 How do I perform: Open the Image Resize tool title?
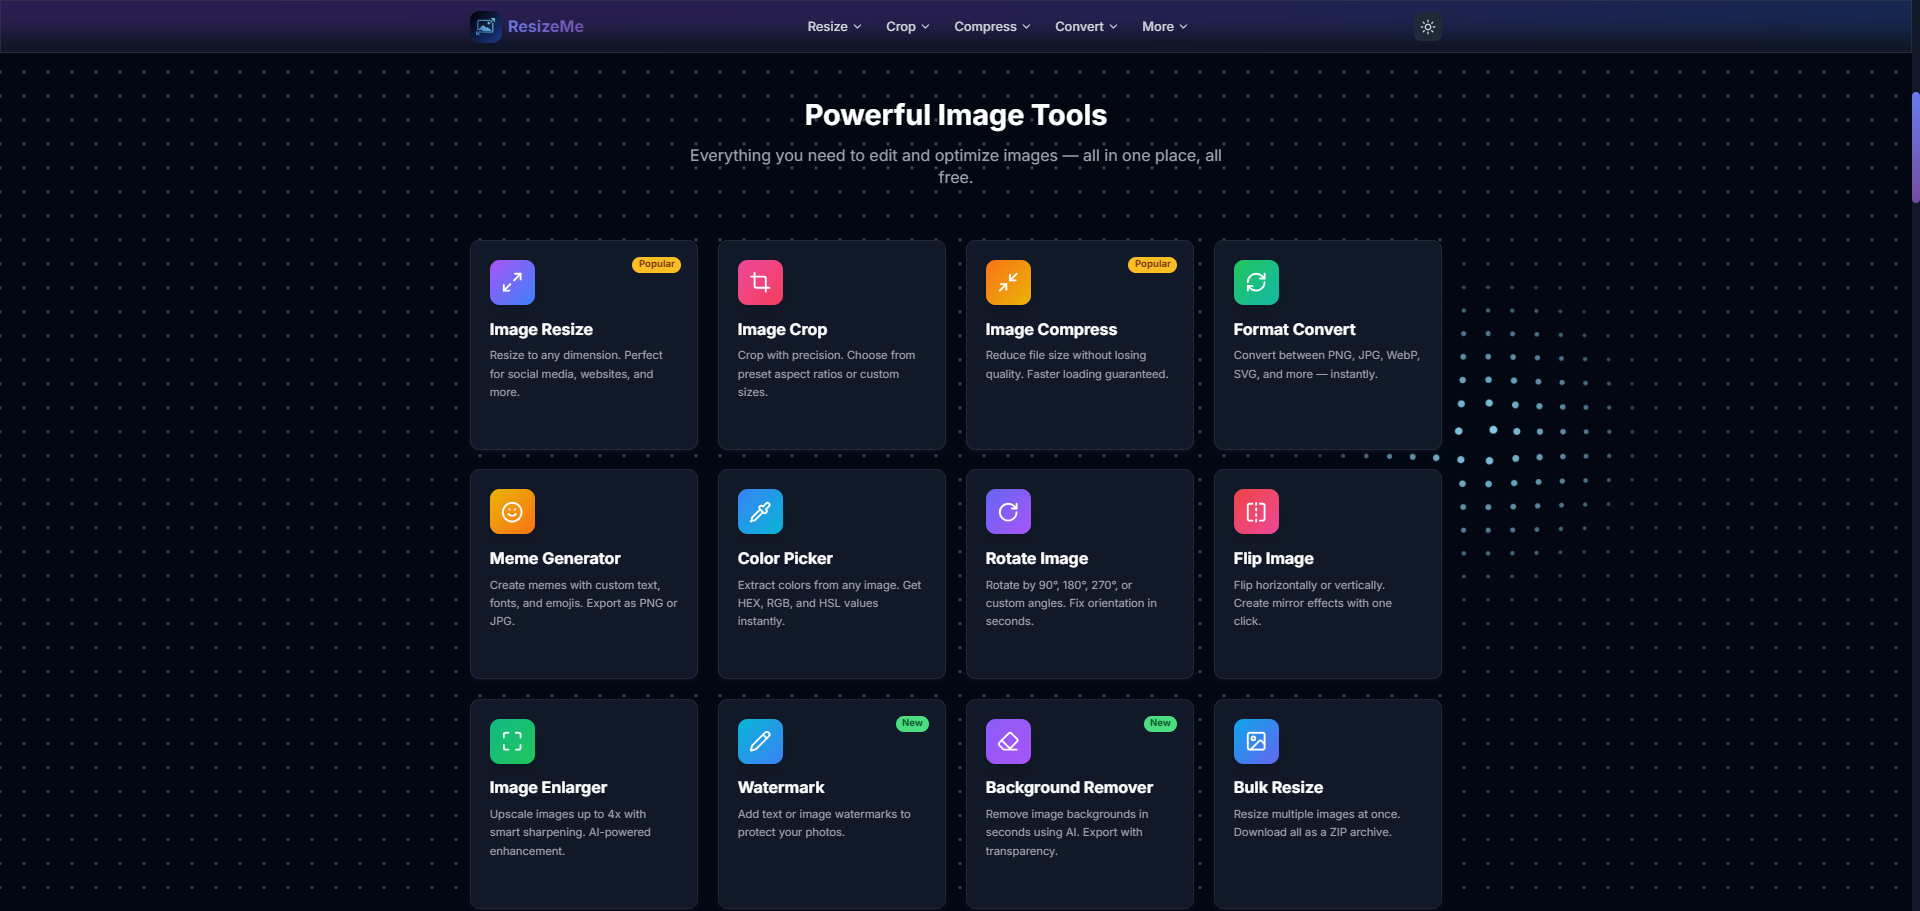541,330
